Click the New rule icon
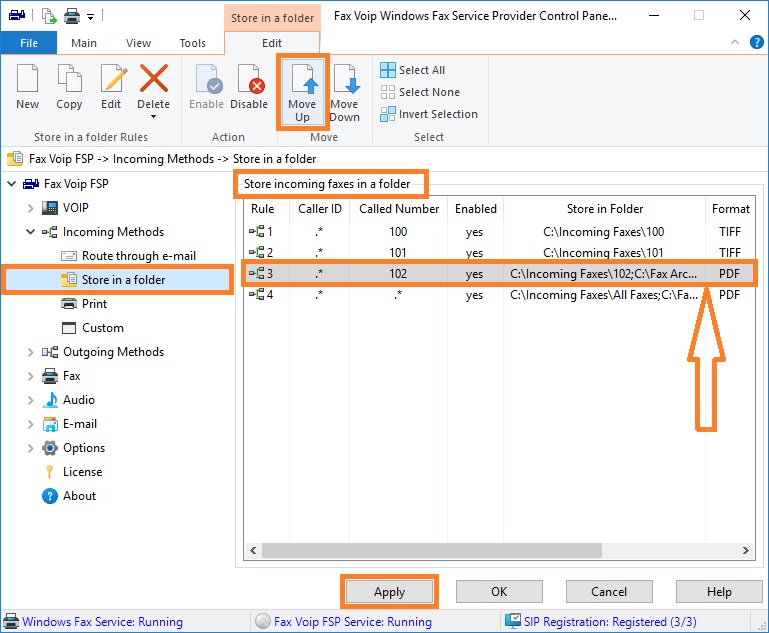769x633 pixels. pyautogui.click(x=27, y=78)
